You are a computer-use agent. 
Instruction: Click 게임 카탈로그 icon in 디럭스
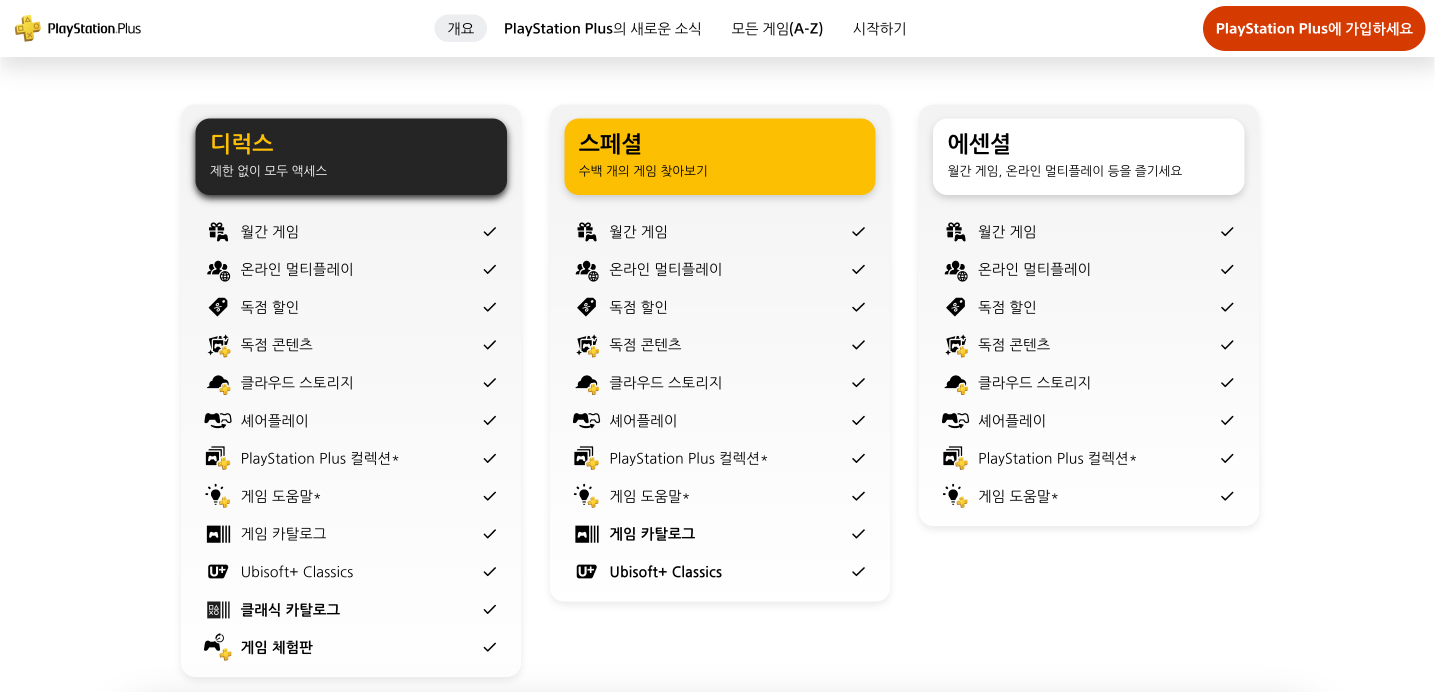[218, 534]
